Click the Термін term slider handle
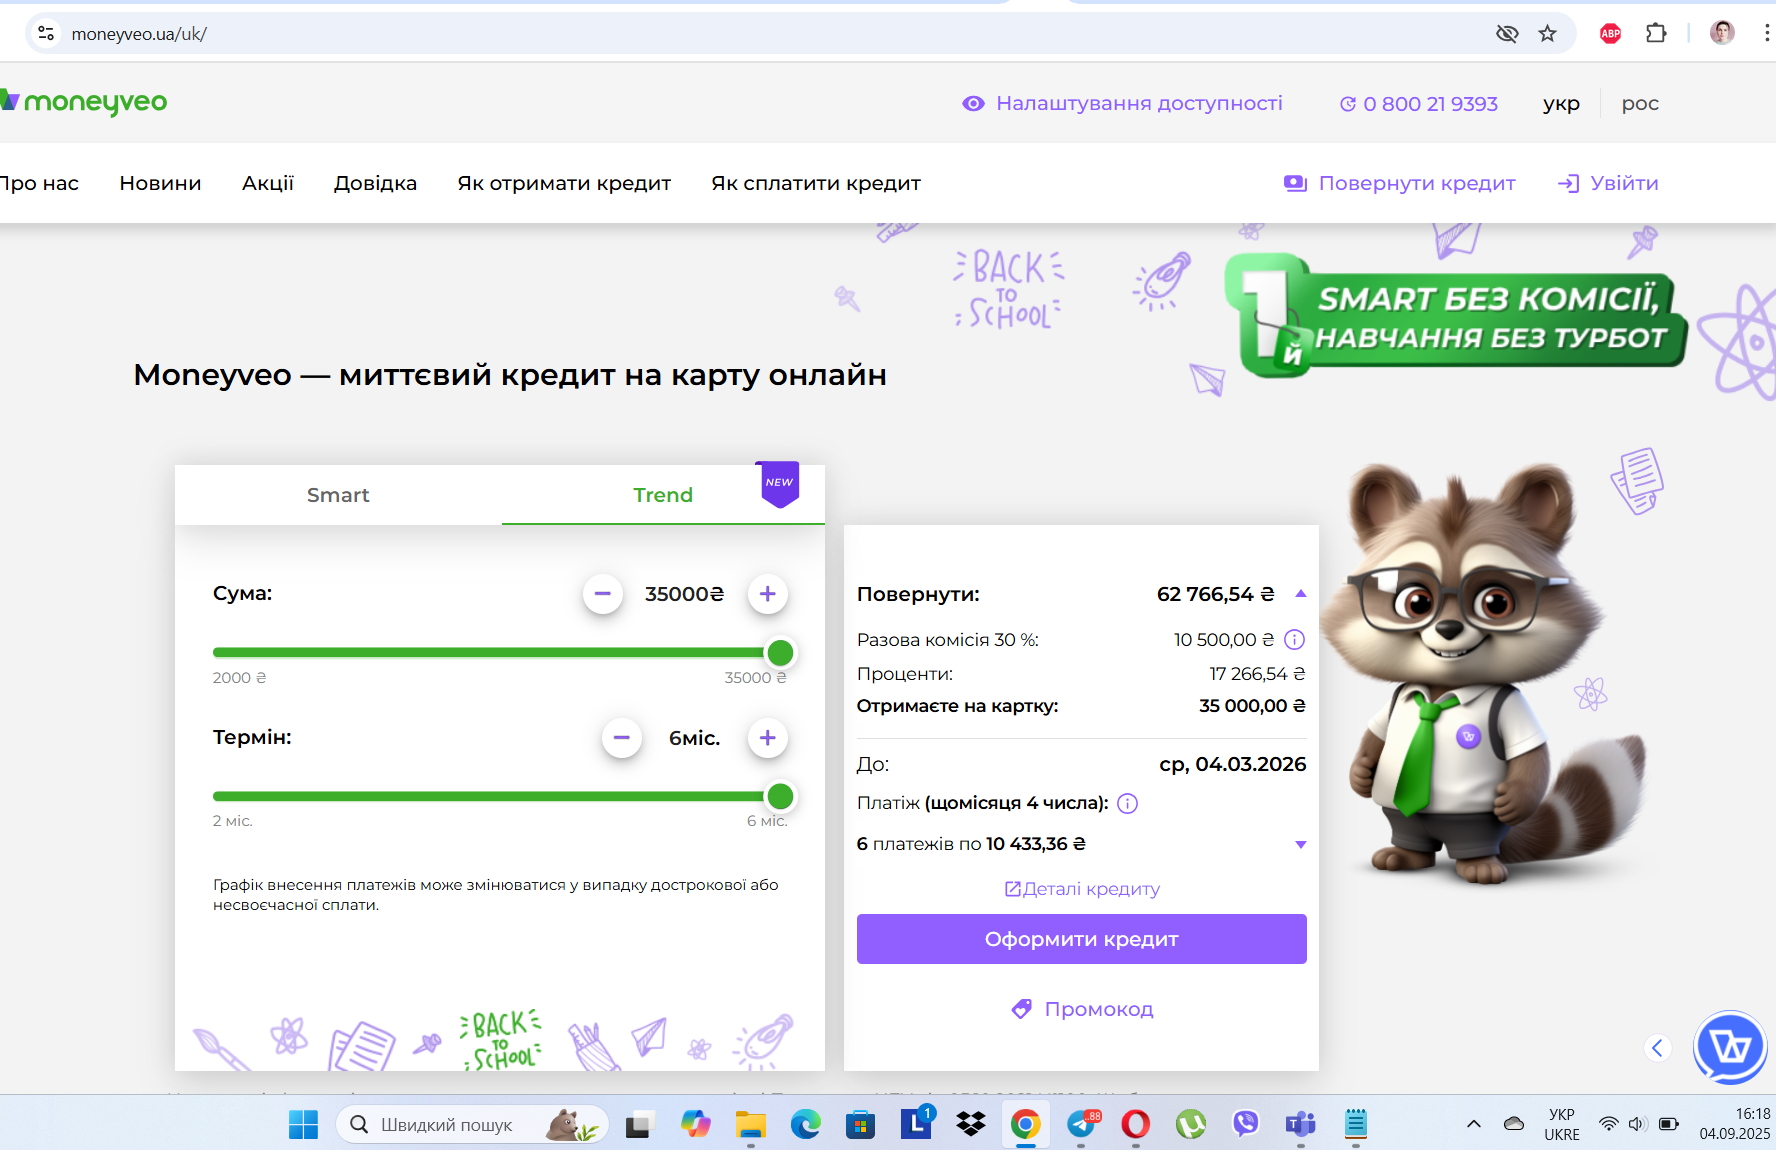This screenshot has width=1776, height=1150. (780, 797)
